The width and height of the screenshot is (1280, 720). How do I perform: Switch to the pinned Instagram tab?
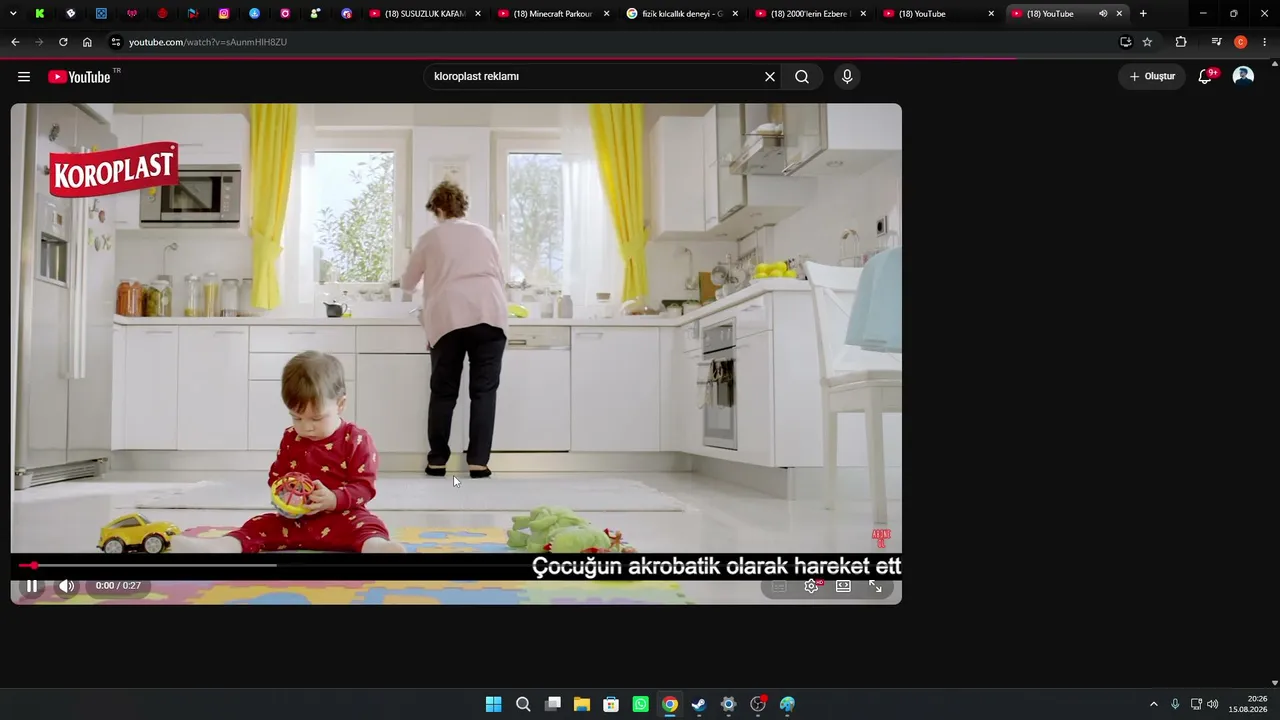tap(224, 14)
